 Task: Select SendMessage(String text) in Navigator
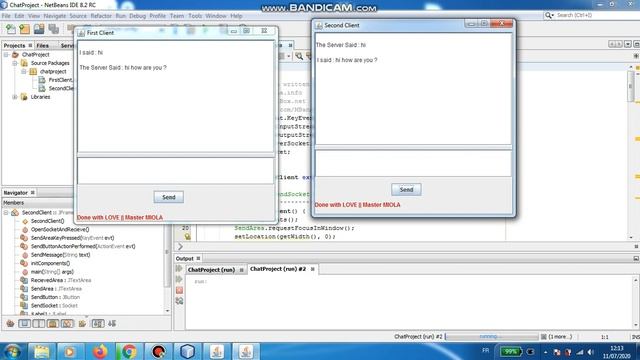tap(60, 255)
